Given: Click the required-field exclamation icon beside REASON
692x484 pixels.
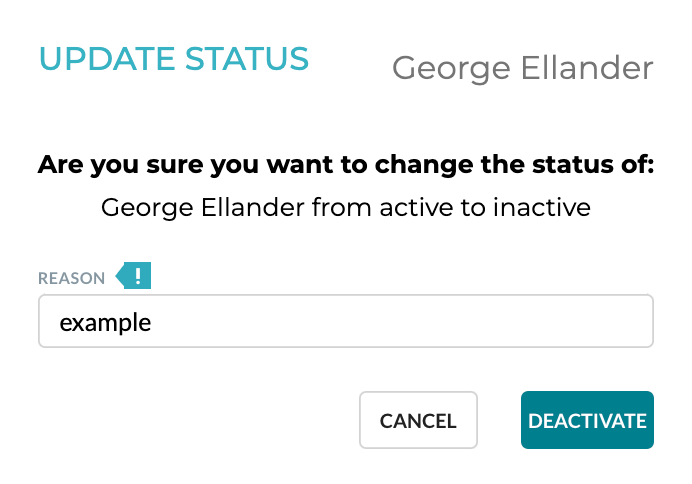Looking at the screenshot, I should pos(134,276).
